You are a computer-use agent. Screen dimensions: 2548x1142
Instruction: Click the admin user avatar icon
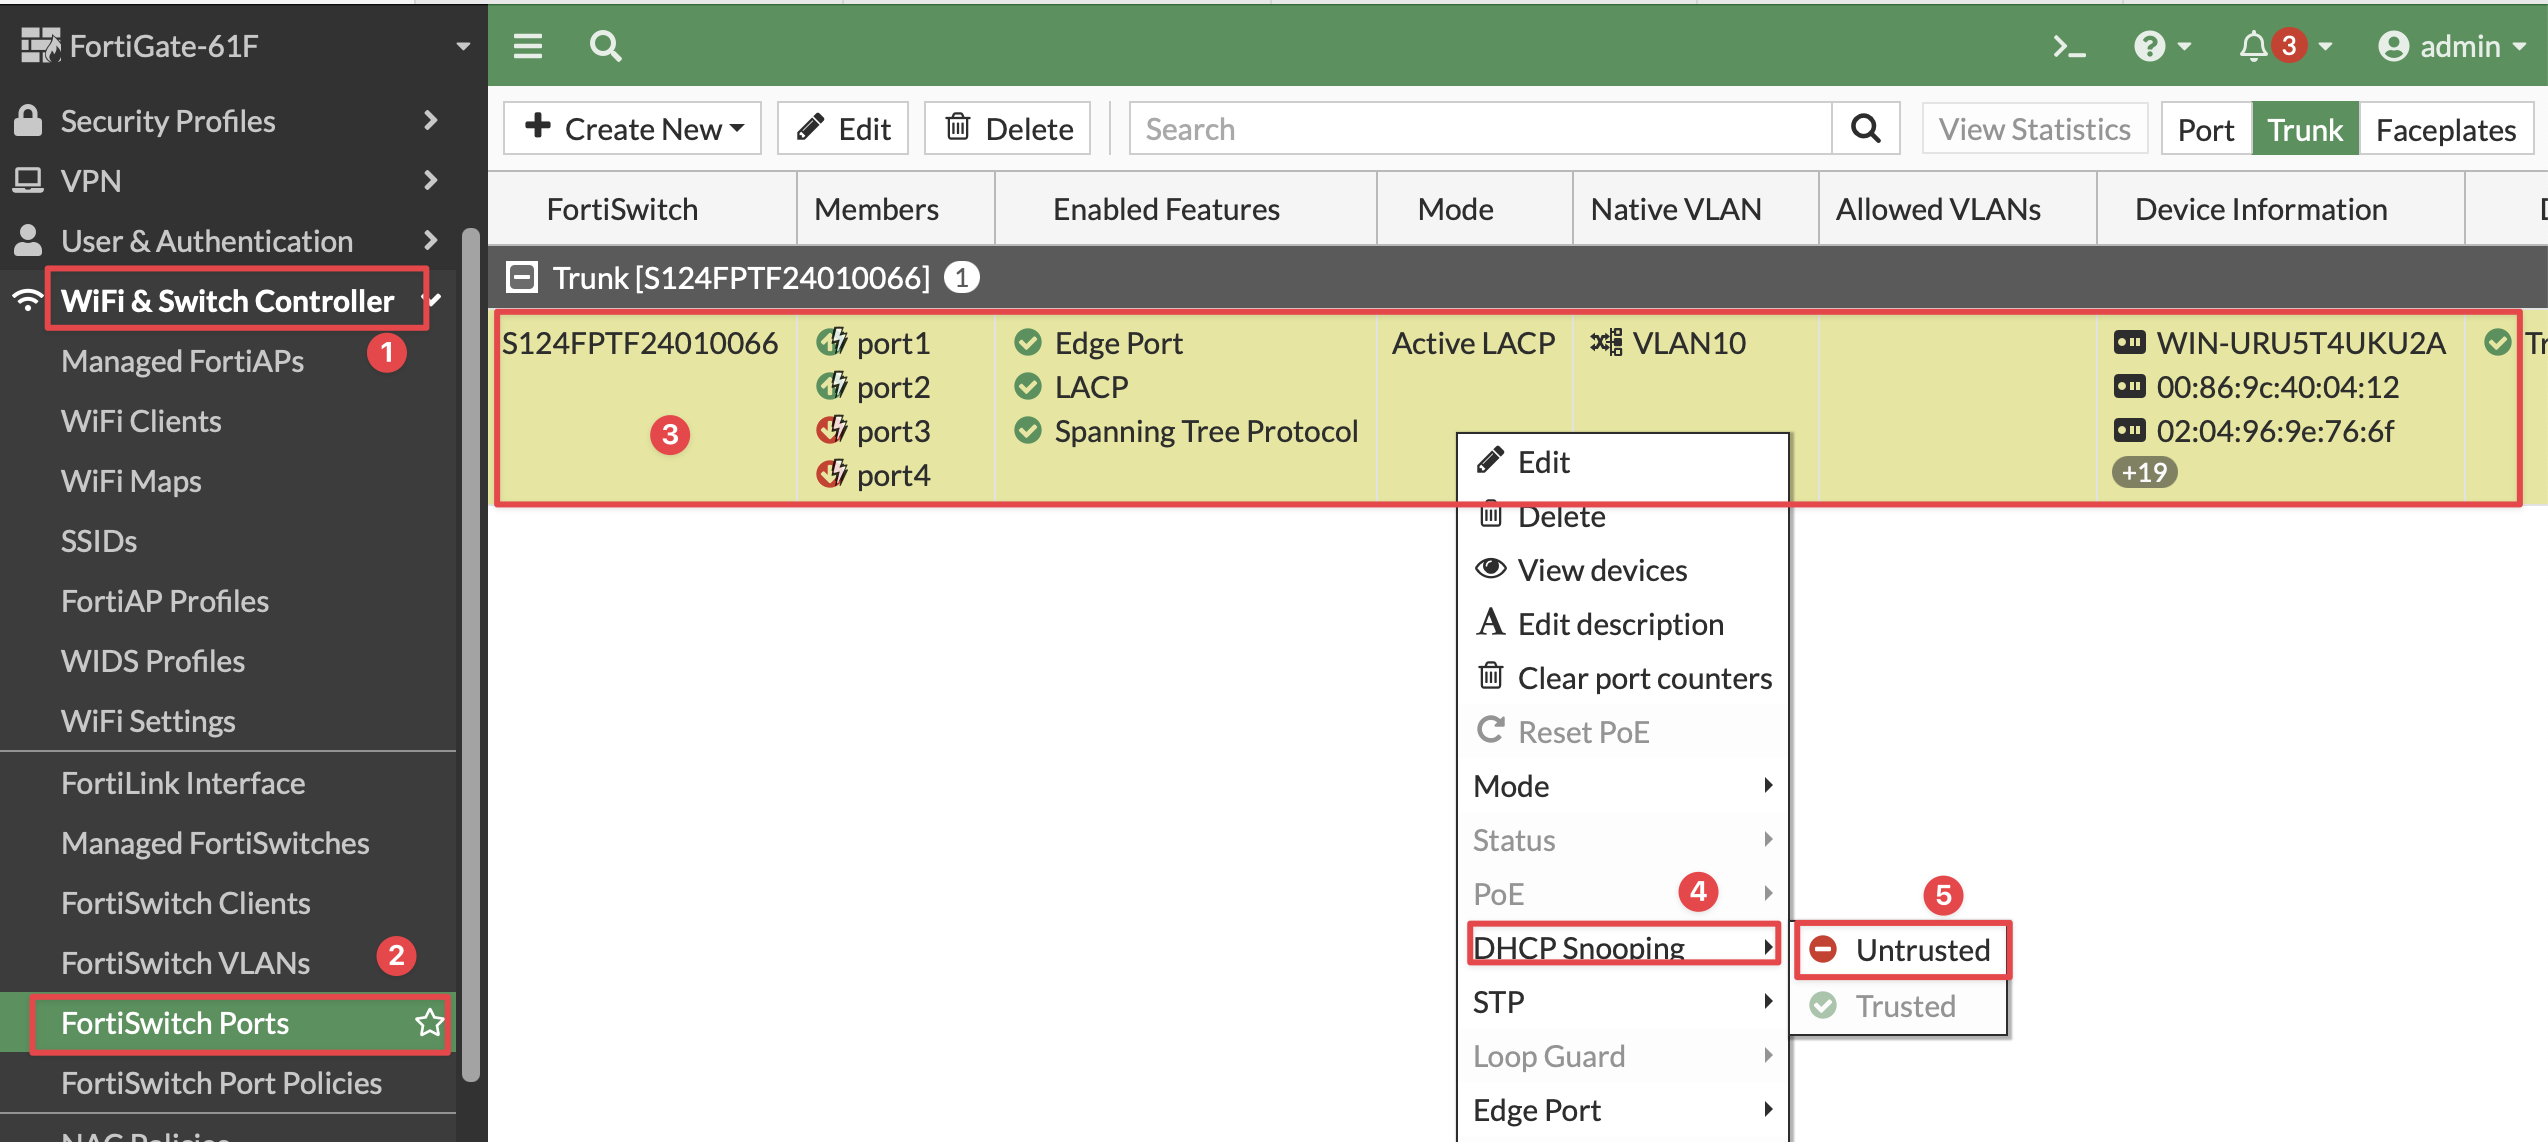tap(2393, 46)
